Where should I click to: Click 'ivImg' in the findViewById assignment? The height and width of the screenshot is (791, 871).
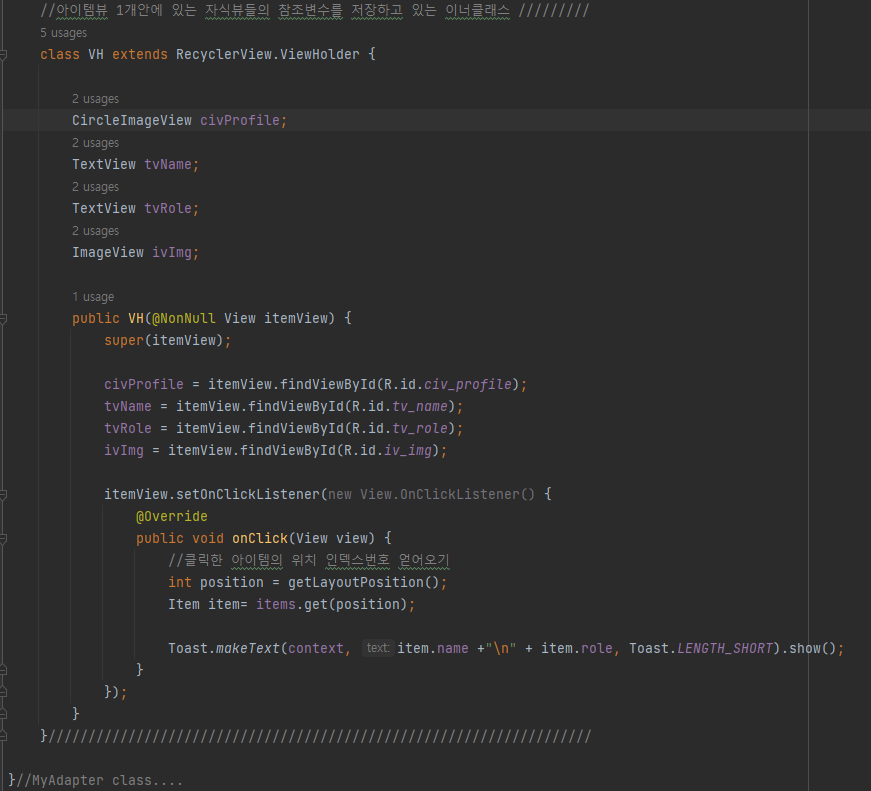click(124, 450)
